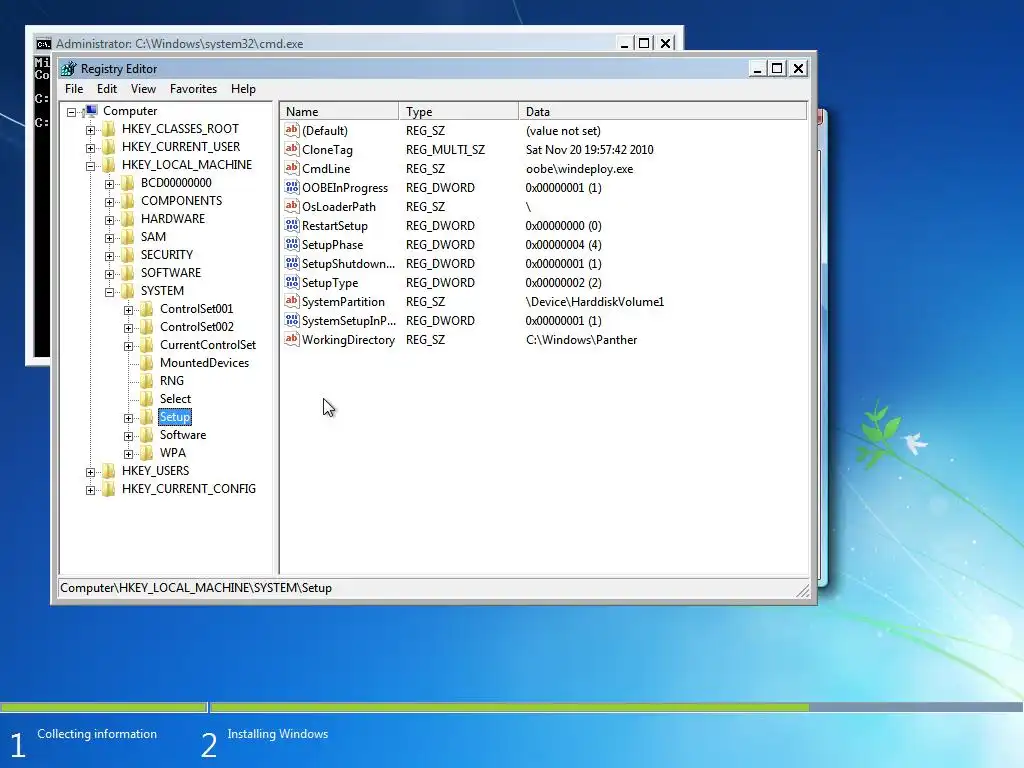
Task: Click the COMPONENTS folder icon
Action: click(x=129, y=200)
